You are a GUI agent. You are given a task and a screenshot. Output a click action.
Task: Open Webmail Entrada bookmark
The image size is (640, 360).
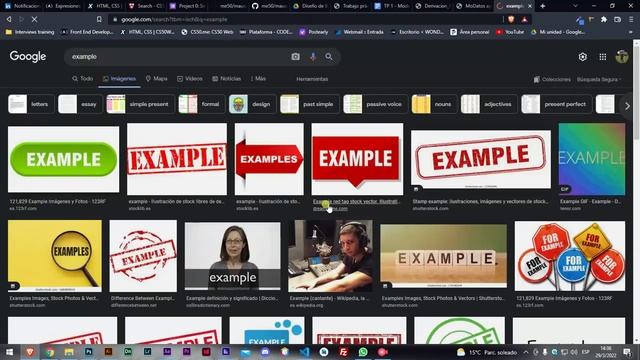click(359, 32)
